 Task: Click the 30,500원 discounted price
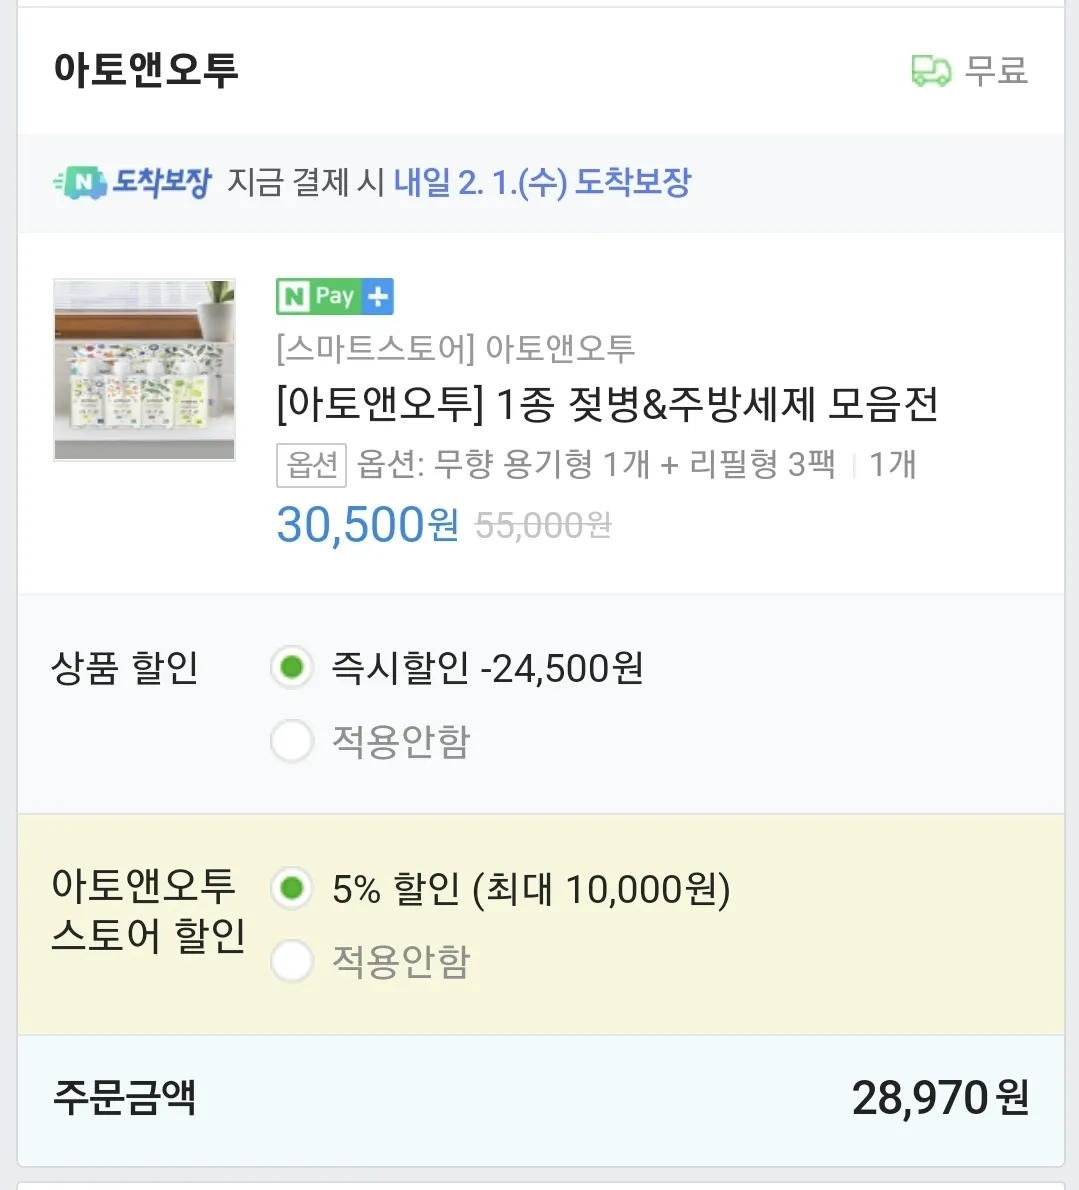pos(367,524)
